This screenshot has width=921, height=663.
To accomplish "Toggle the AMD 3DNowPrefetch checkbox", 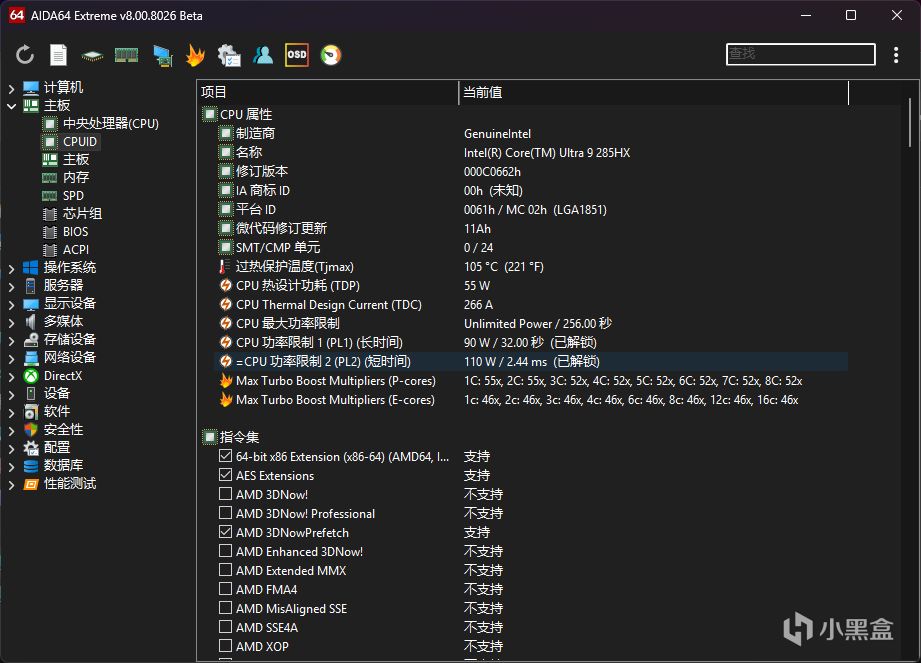I will click(x=225, y=532).
